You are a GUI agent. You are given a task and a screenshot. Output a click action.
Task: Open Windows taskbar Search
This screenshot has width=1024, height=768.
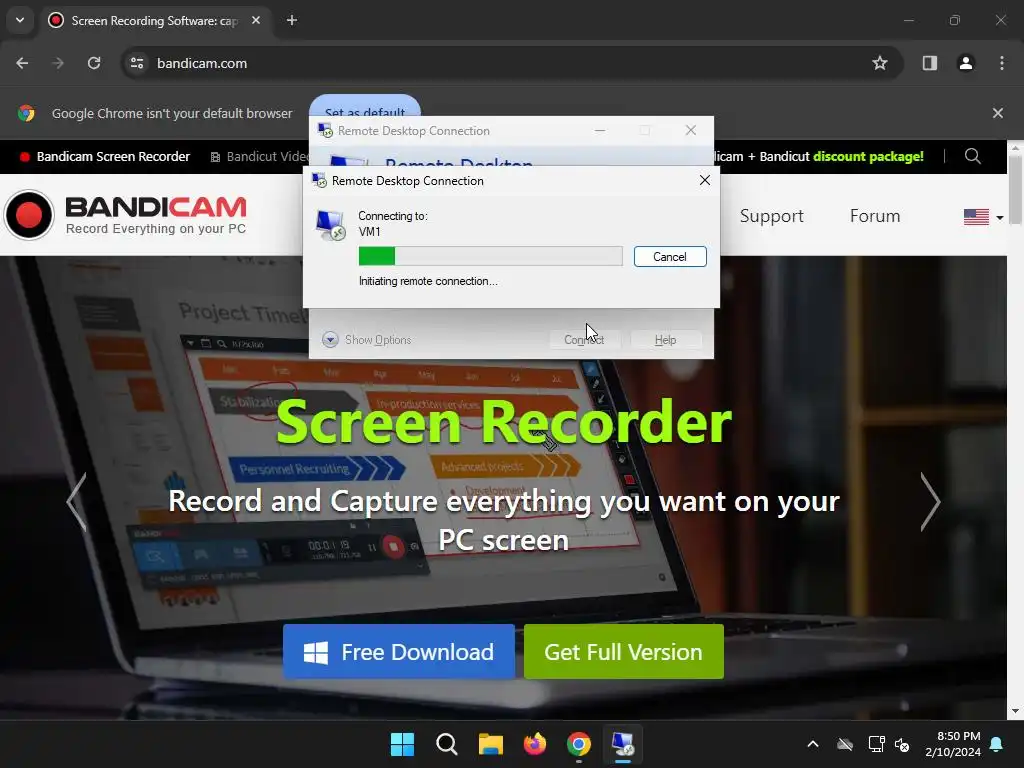click(x=447, y=744)
